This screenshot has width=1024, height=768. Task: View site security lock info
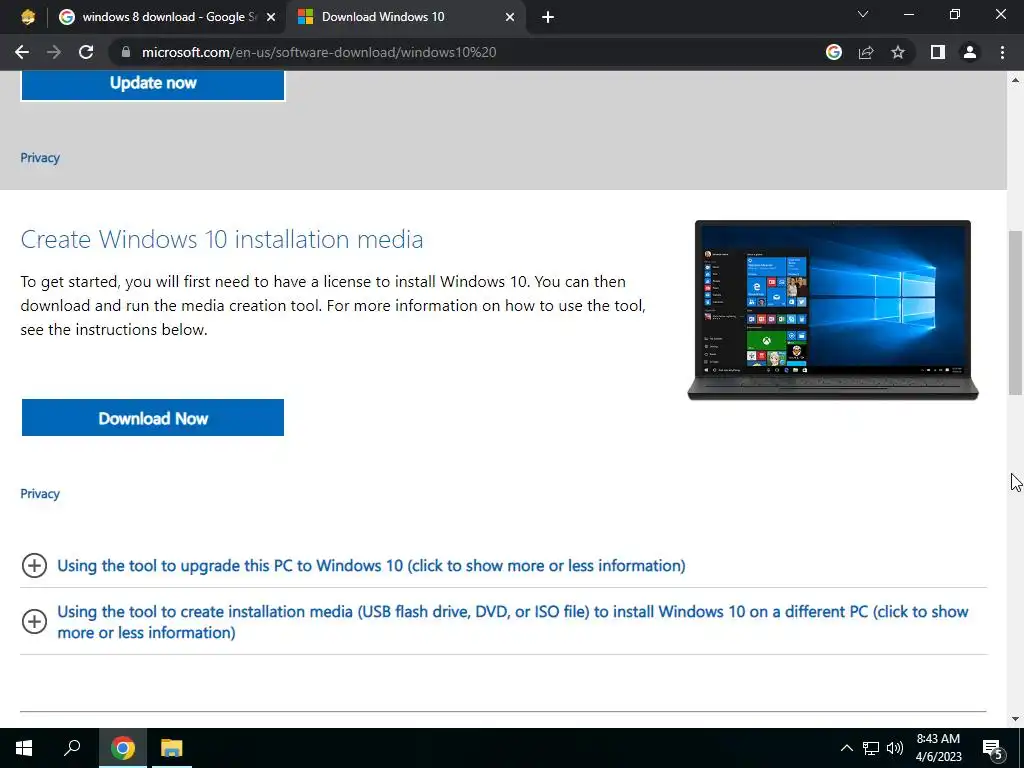(x=126, y=52)
